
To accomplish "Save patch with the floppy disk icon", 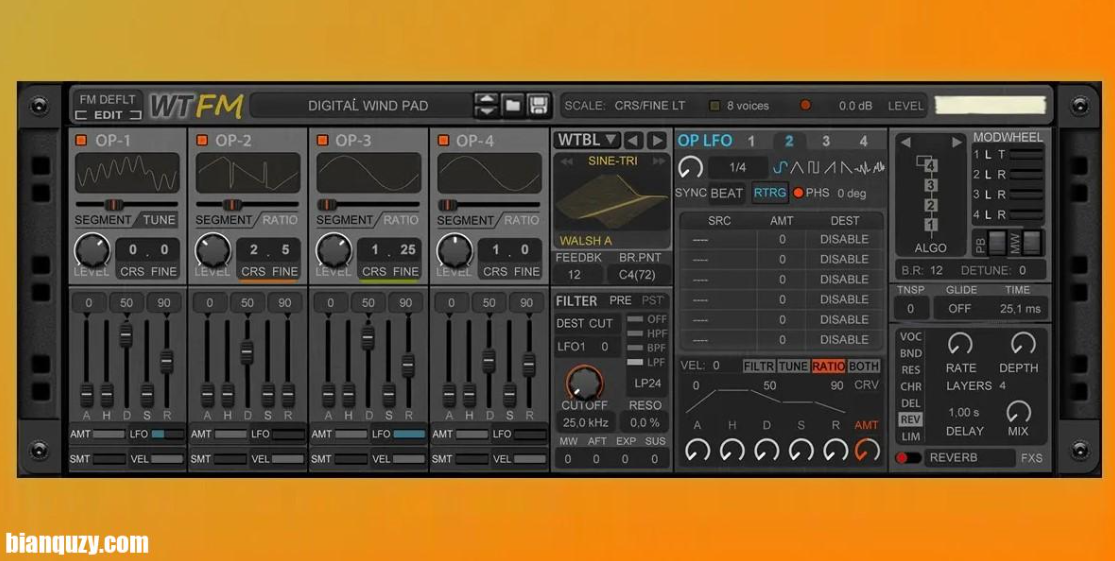I will (538, 105).
